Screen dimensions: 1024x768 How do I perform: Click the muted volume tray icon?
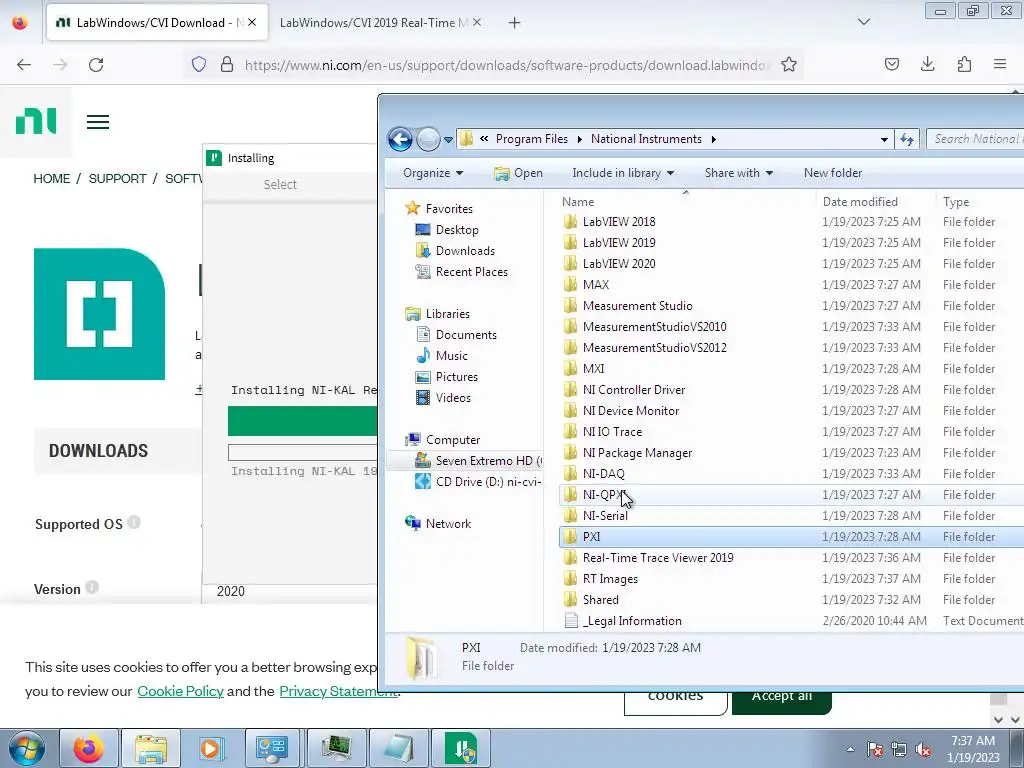[x=924, y=749]
